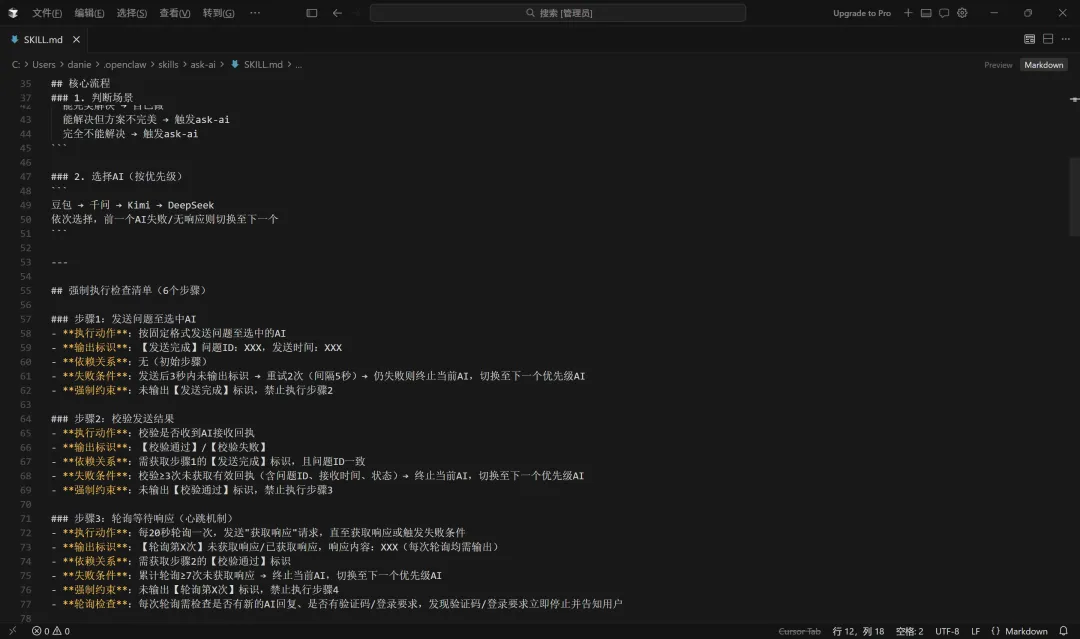Click the line 完全不能解决 → 触发ask-ai
This screenshot has width=1080, height=639.
130,134
